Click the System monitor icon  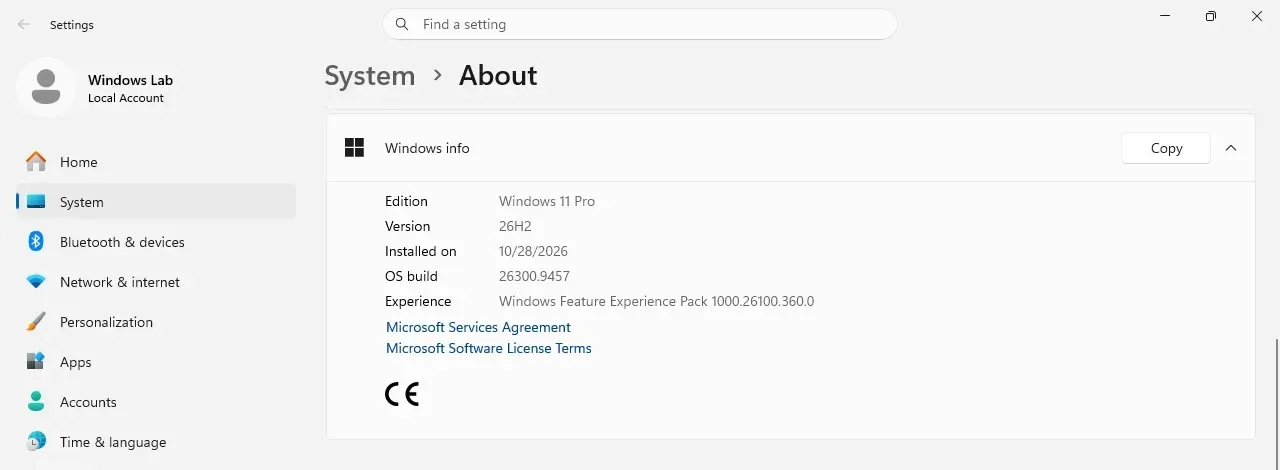click(36, 202)
